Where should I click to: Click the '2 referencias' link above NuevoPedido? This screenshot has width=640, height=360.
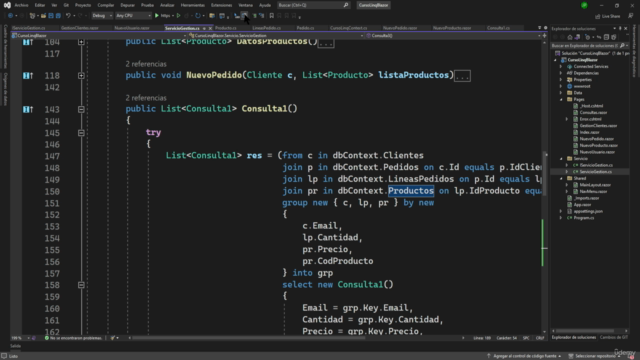[146, 64]
